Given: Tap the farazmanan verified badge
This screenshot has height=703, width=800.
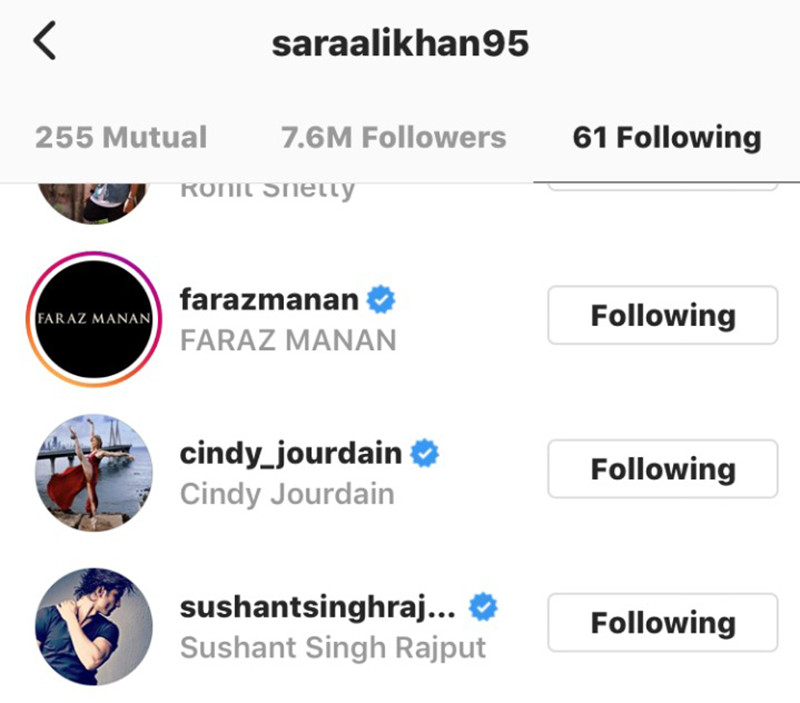Looking at the screenshot, I should (381, 299).
